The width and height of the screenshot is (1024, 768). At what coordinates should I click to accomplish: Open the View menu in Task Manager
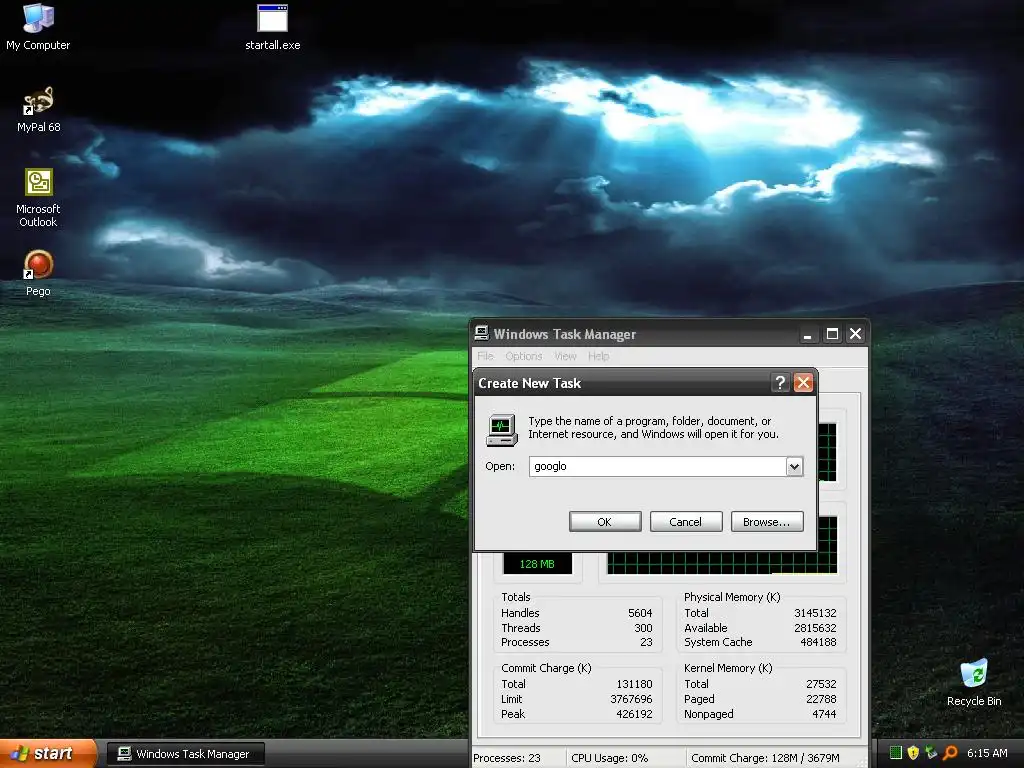click(566, 356)
